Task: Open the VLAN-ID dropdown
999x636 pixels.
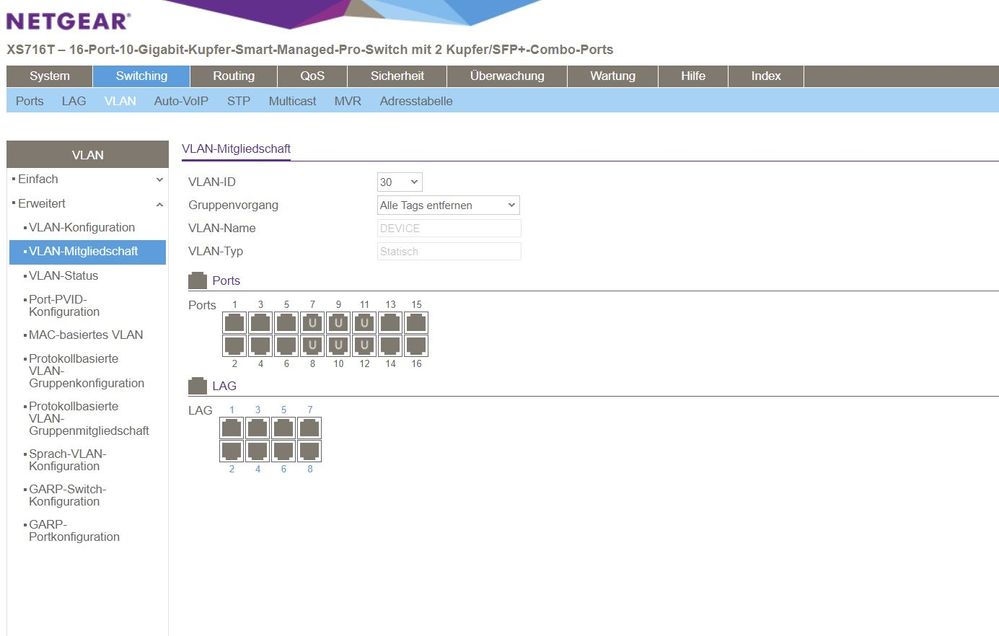Action: tap(399, 182)
